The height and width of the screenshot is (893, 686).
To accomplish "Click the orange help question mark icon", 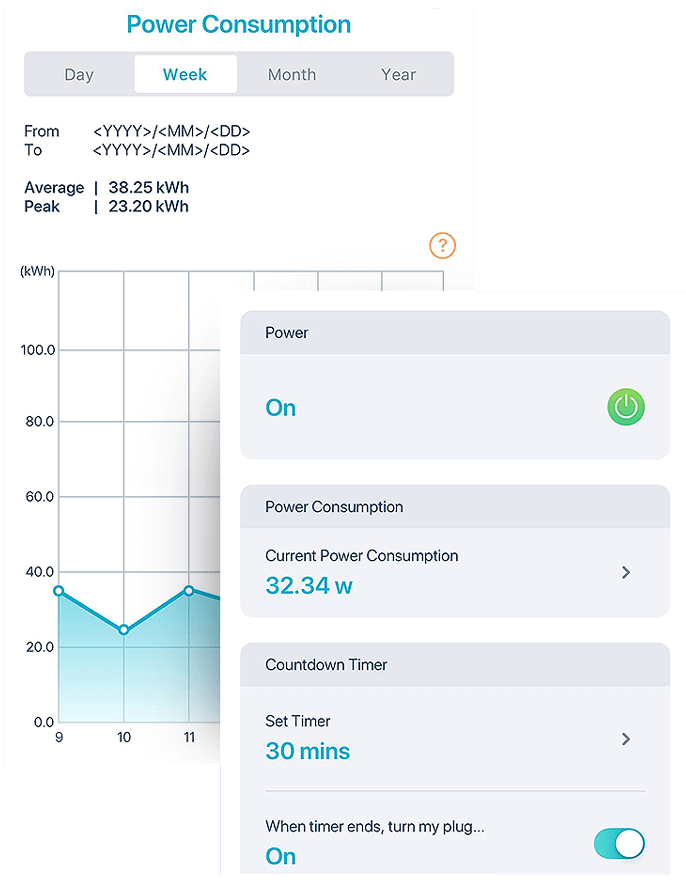I will pyautogui.click(x=442, y=245).
